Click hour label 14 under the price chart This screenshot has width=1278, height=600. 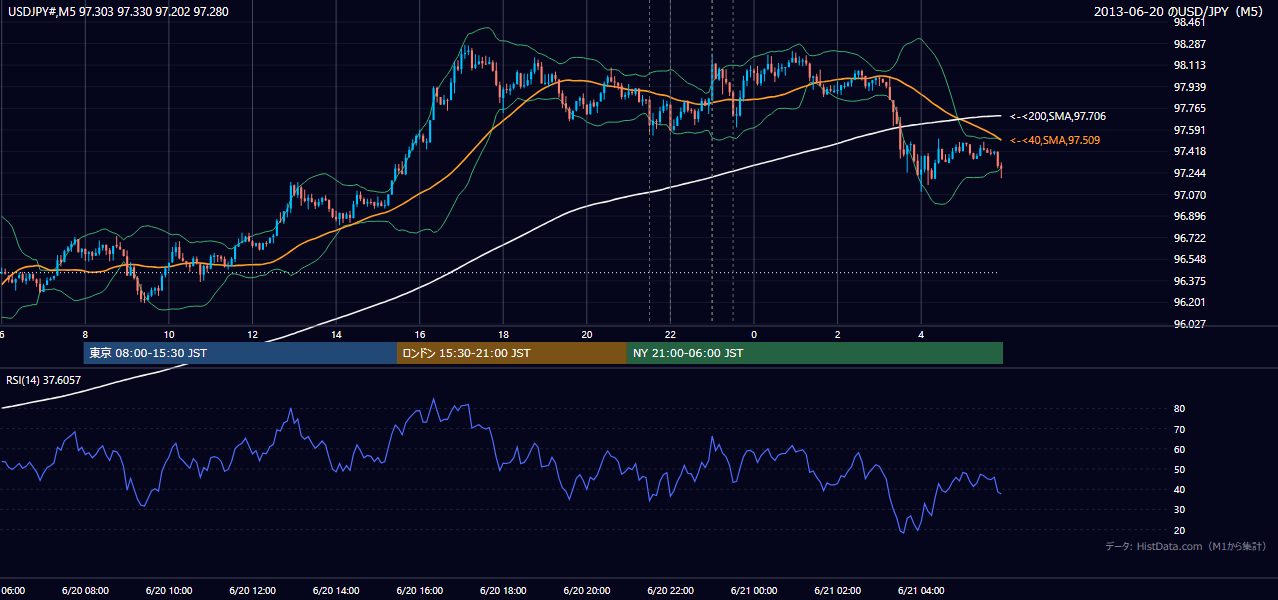tap(336, 334)
